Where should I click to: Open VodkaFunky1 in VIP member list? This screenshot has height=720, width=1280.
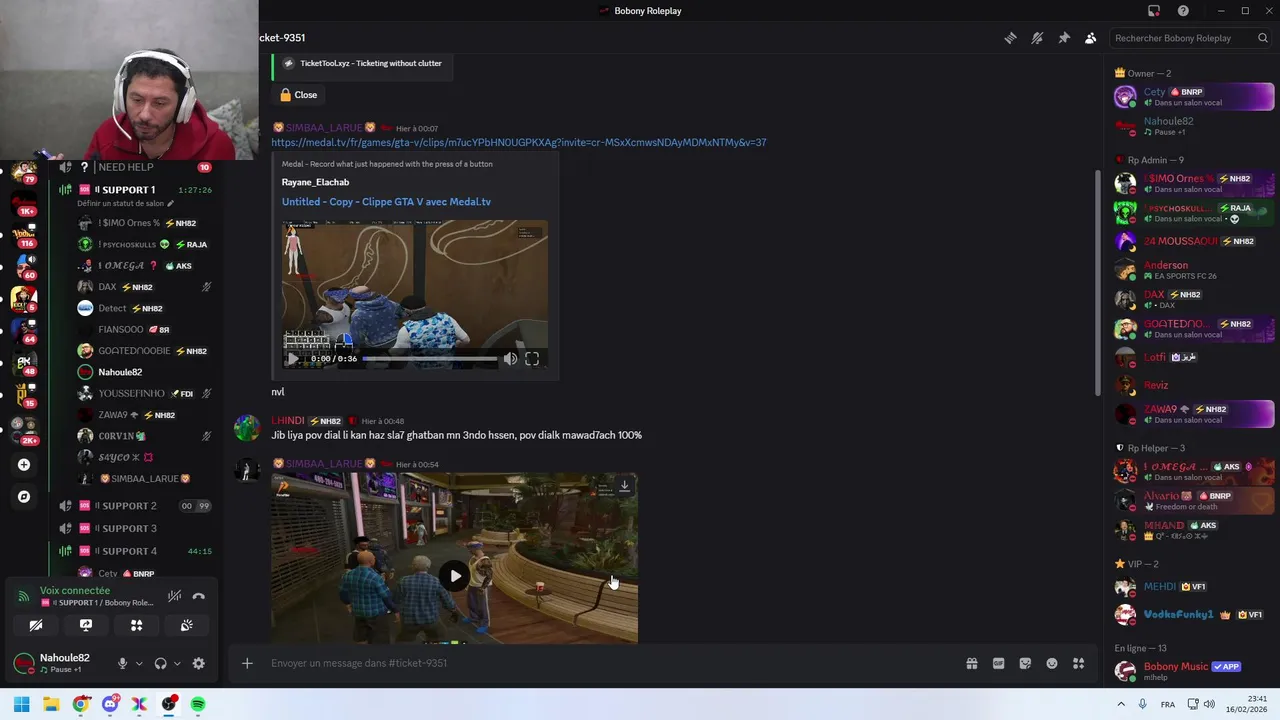tap(1195, 615)
